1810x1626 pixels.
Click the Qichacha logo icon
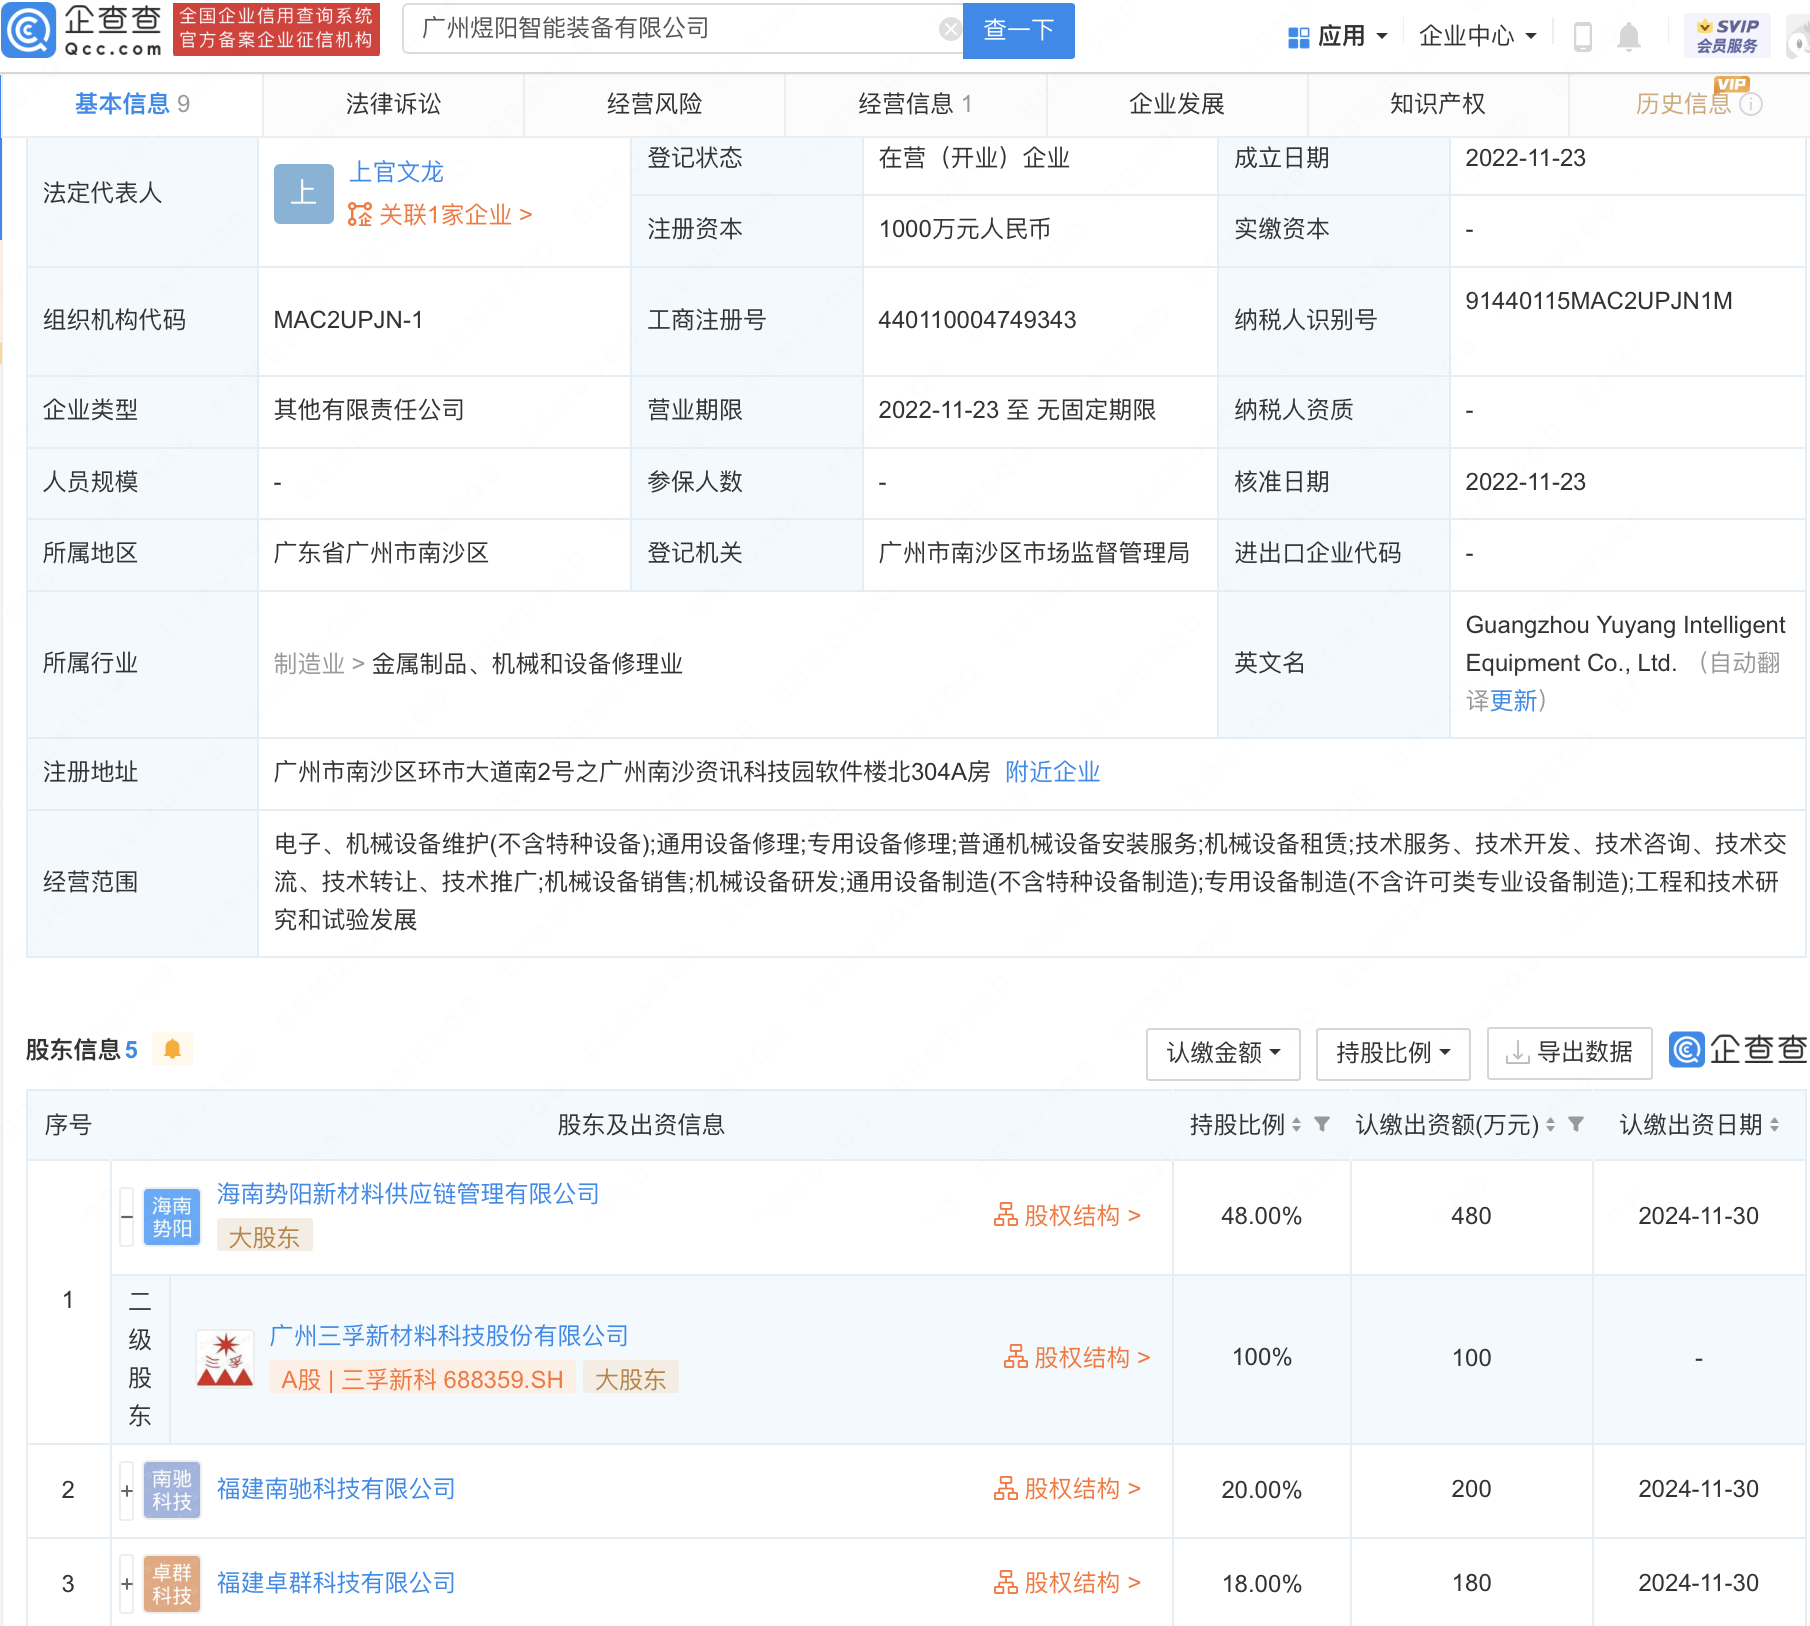tap(29, 31)
